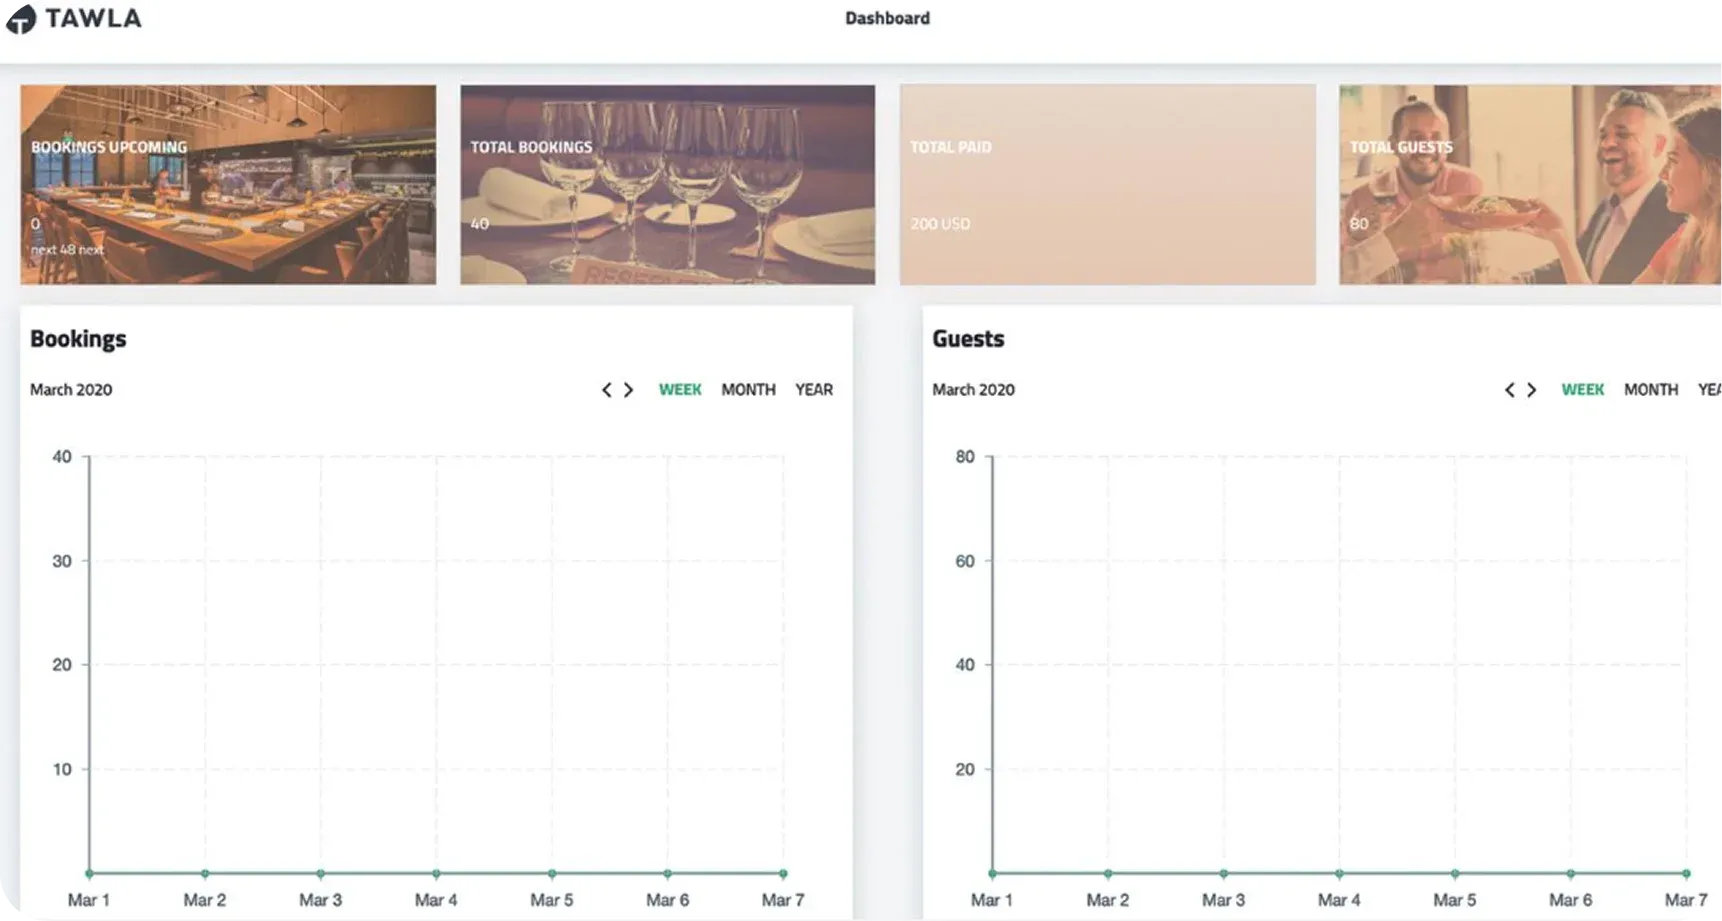Go to next period in Bookings chart
Image resolution: width=1722 pixels, height=921 pixels.
(629, 390)
